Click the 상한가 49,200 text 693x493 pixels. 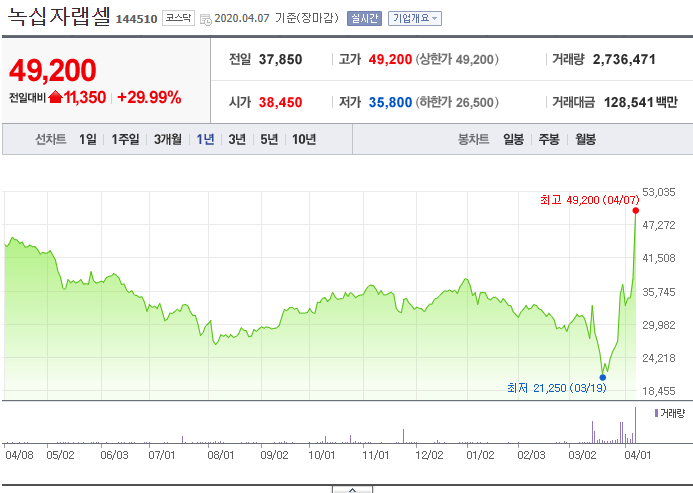pos(457,59)
